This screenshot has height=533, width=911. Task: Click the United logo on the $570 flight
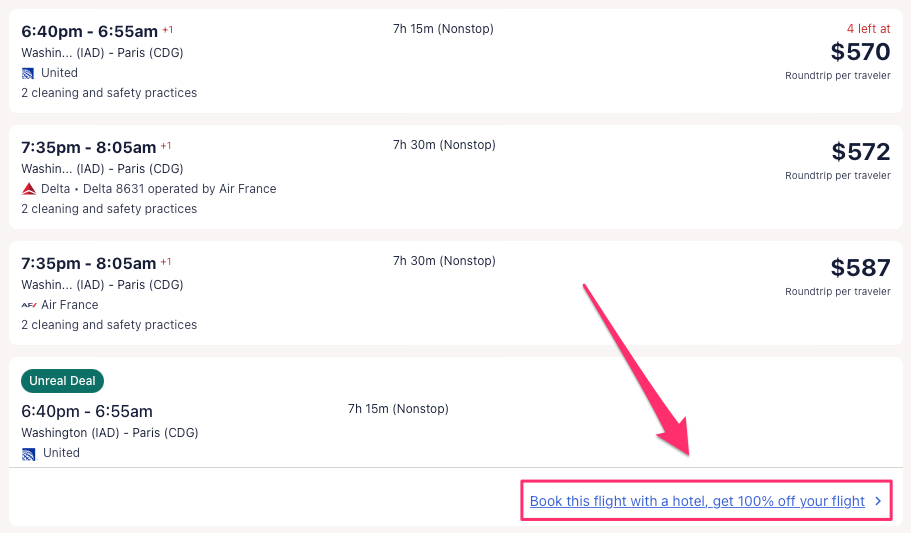(x=28, y=73)
